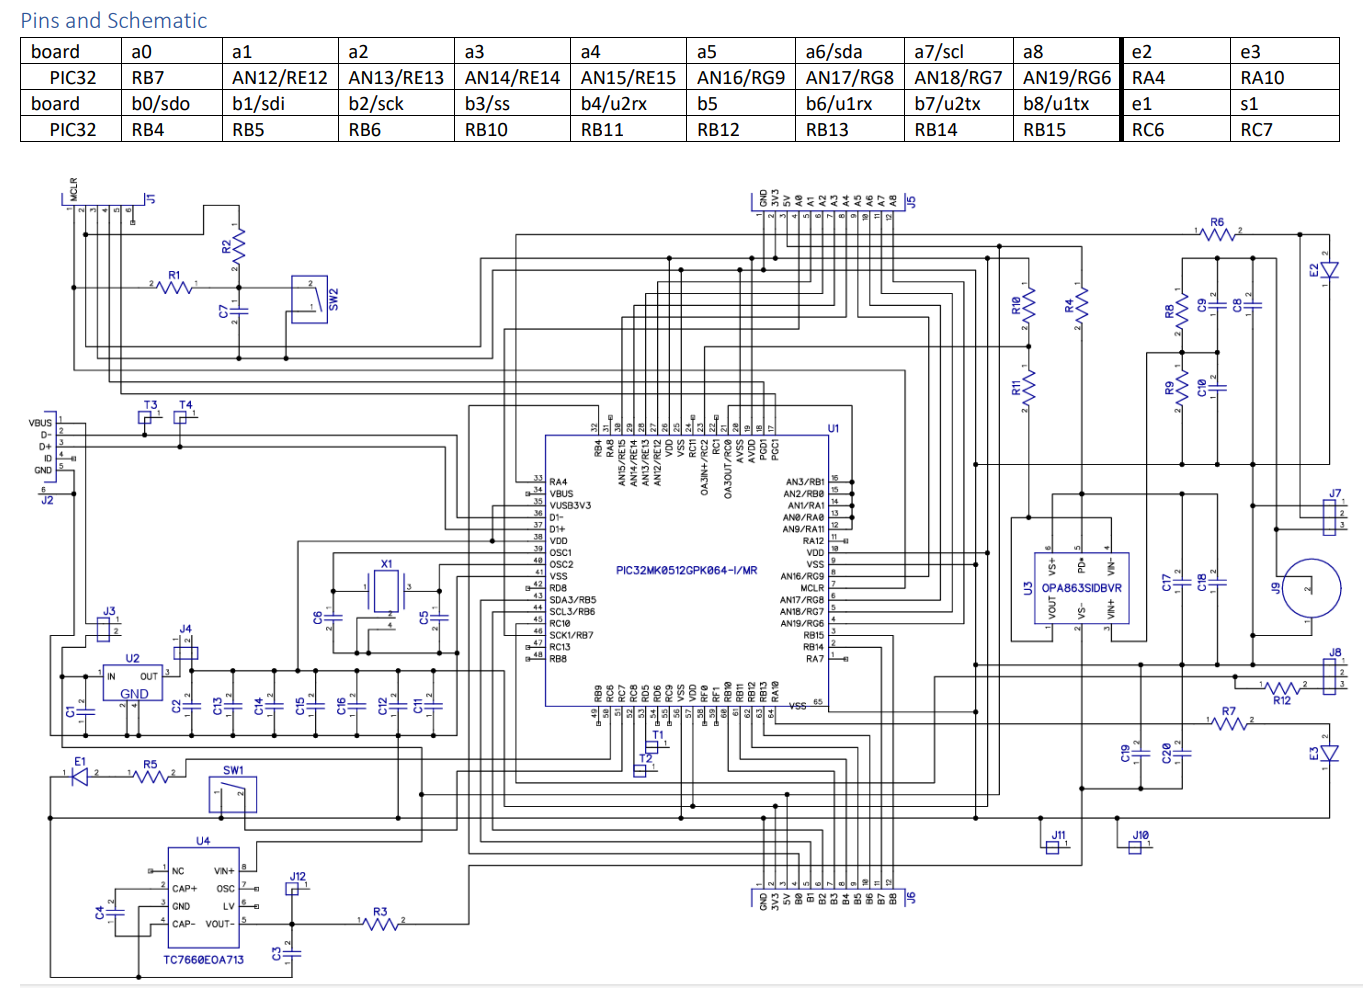
Task: Click the 'RC7' table cell under s1
Action: pos(1285,129)
